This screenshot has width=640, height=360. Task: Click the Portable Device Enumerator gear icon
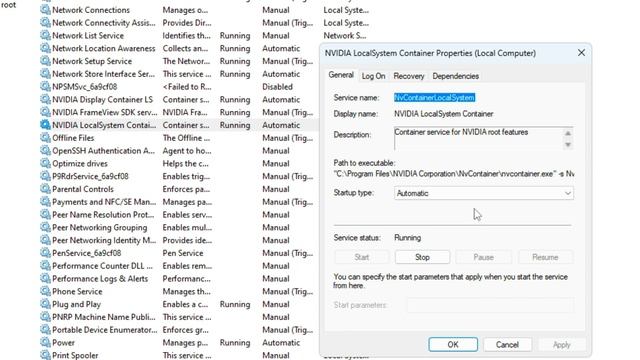(x=45, y=329)
